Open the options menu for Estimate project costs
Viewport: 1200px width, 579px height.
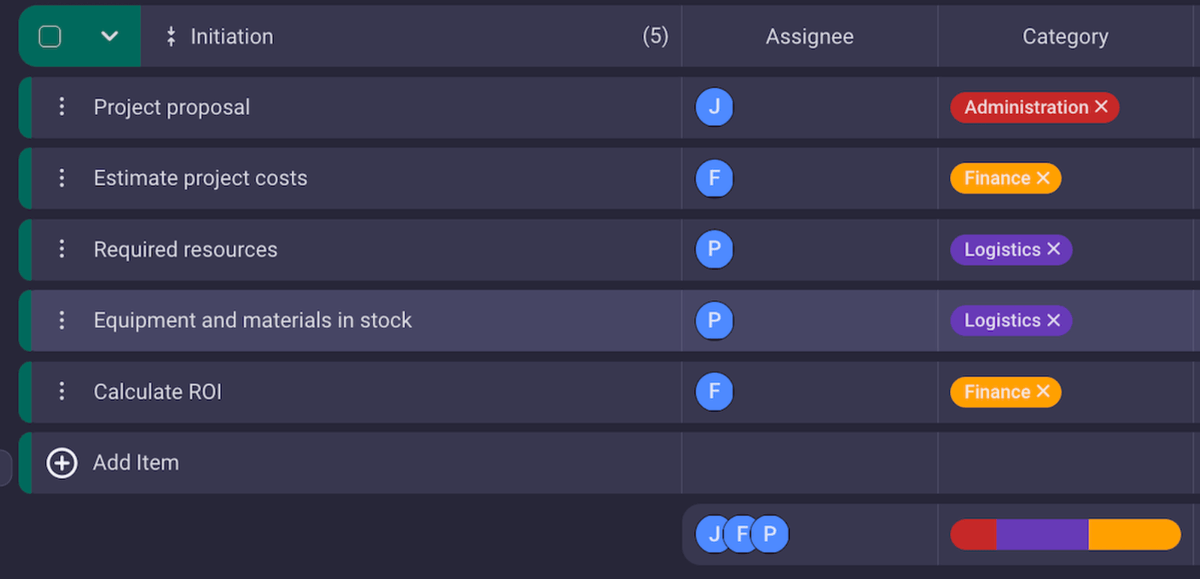point(62,178)
